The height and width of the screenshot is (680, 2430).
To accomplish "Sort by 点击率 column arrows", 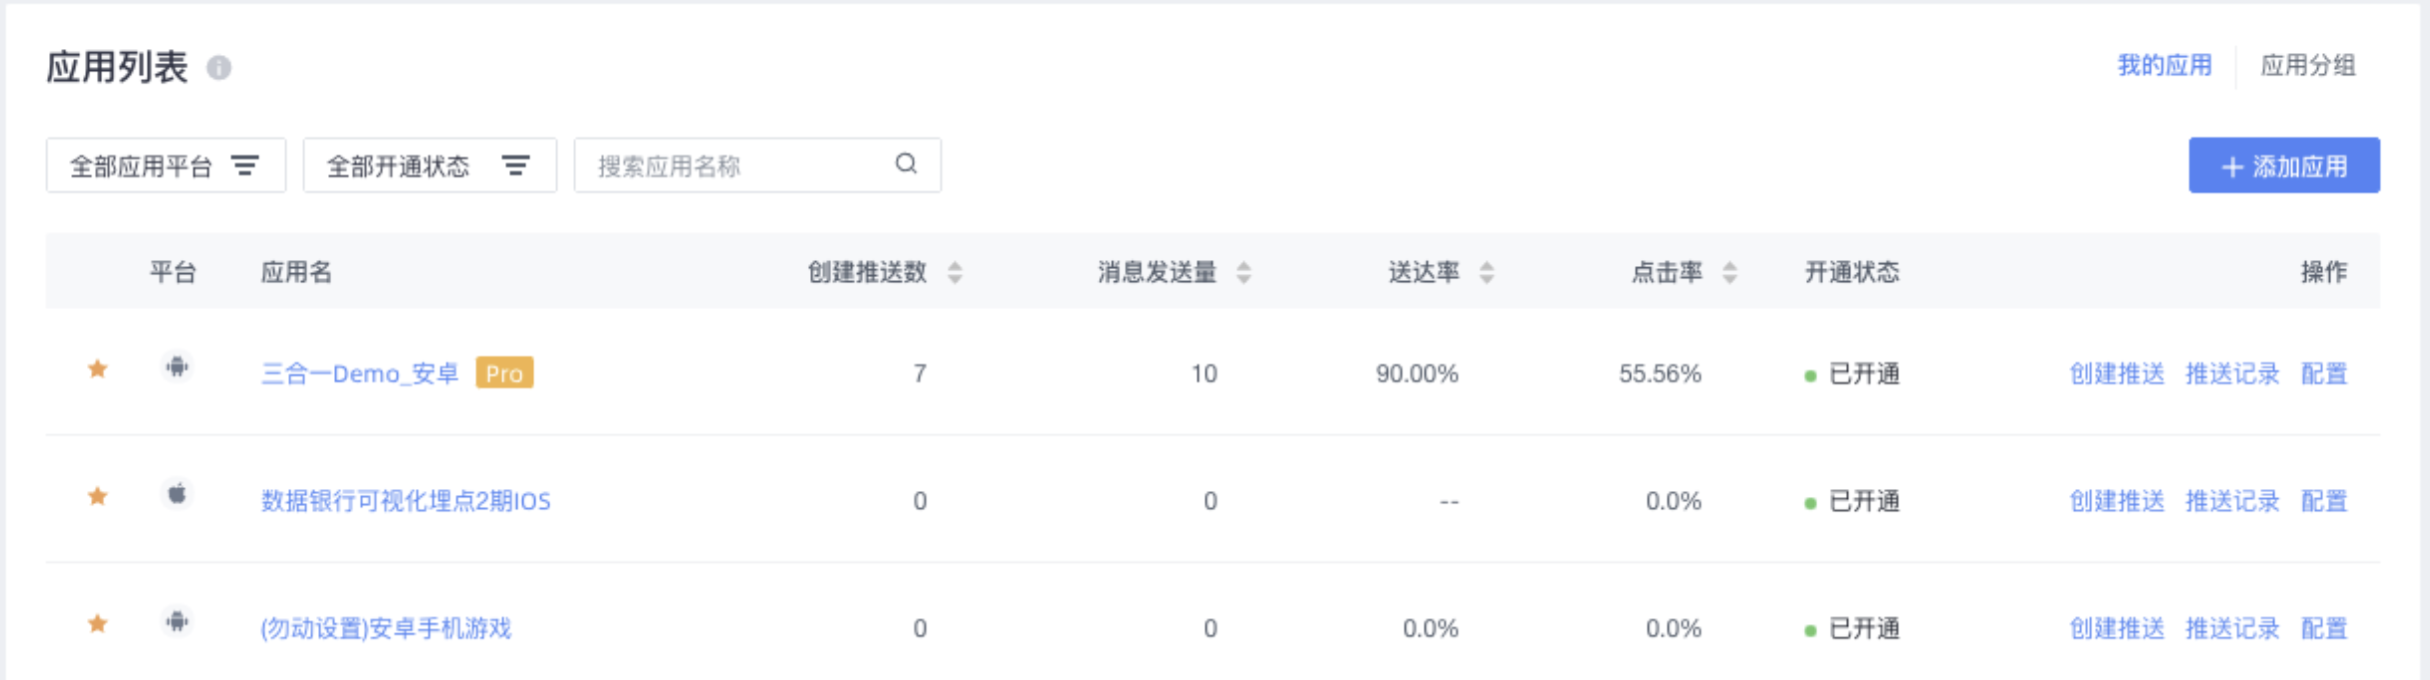I will click(1730, 272).
